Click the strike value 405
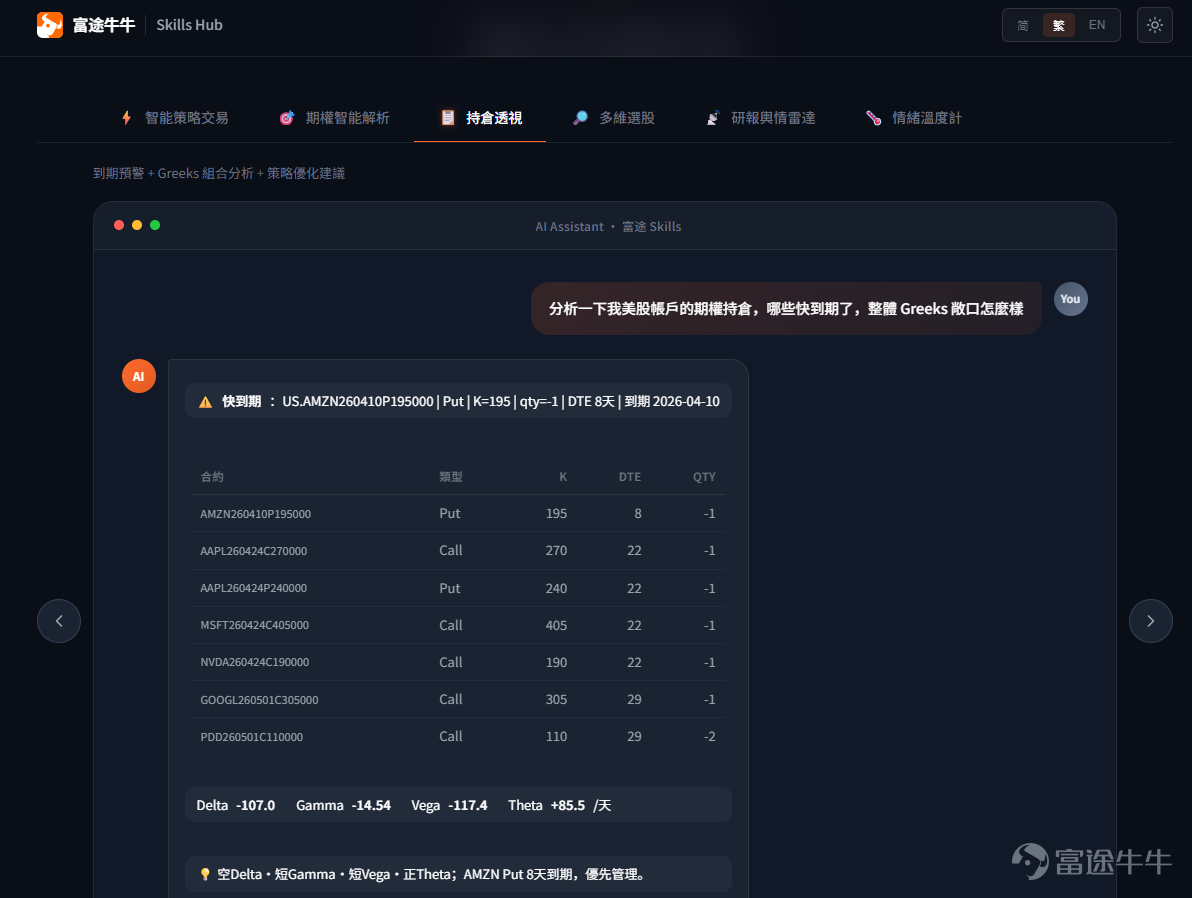 556,625
